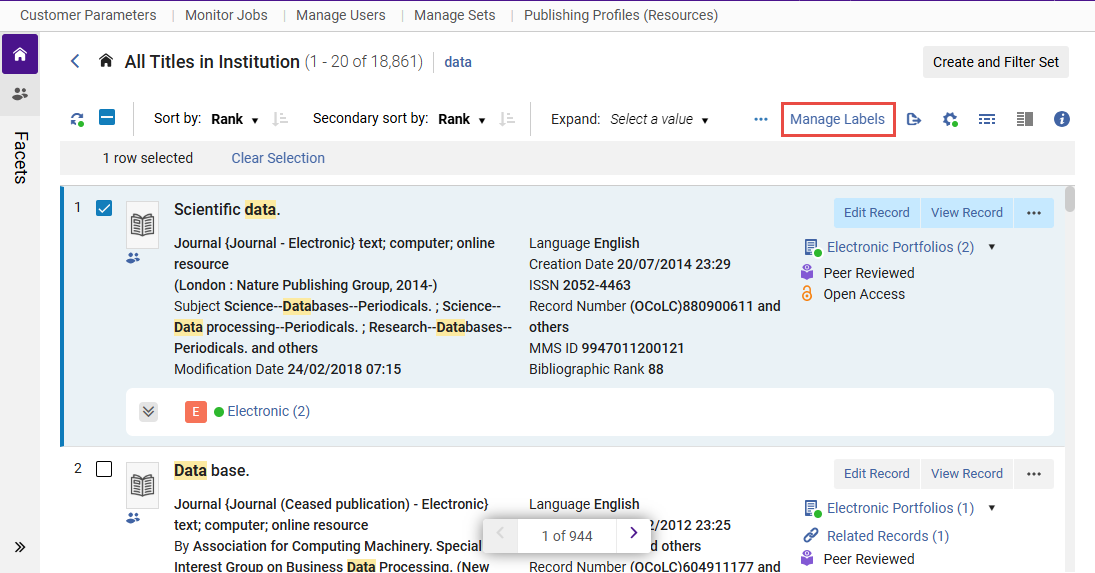Screen dimensions: 1095x573
Task: Open row actions ellipsis for Data base
Action: (1034, 474)
